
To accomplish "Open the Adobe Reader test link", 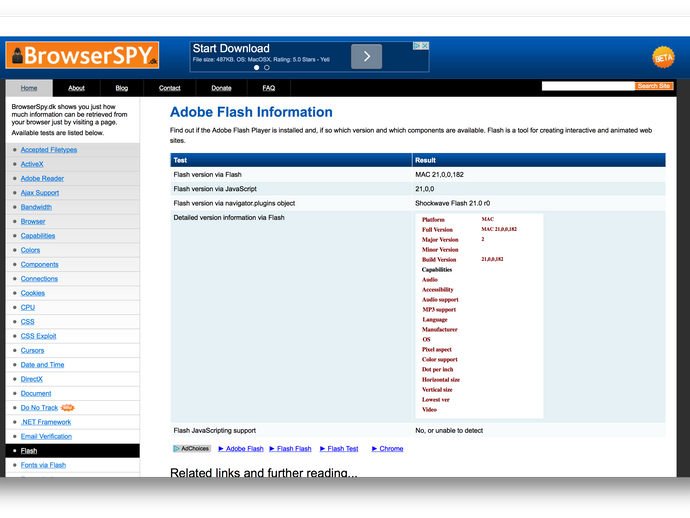I will click(42, 178).
